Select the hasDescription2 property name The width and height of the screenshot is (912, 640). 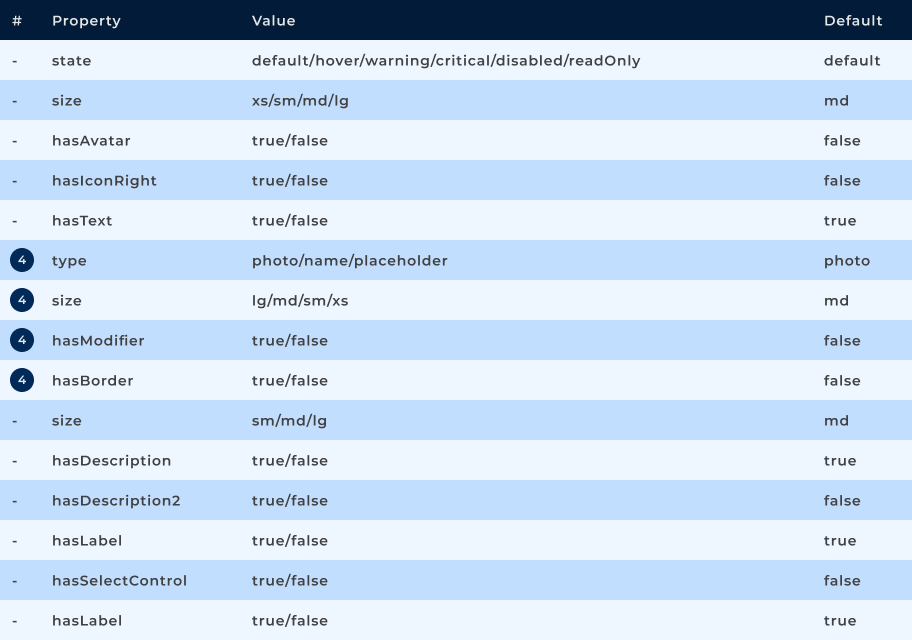(116, 500)
